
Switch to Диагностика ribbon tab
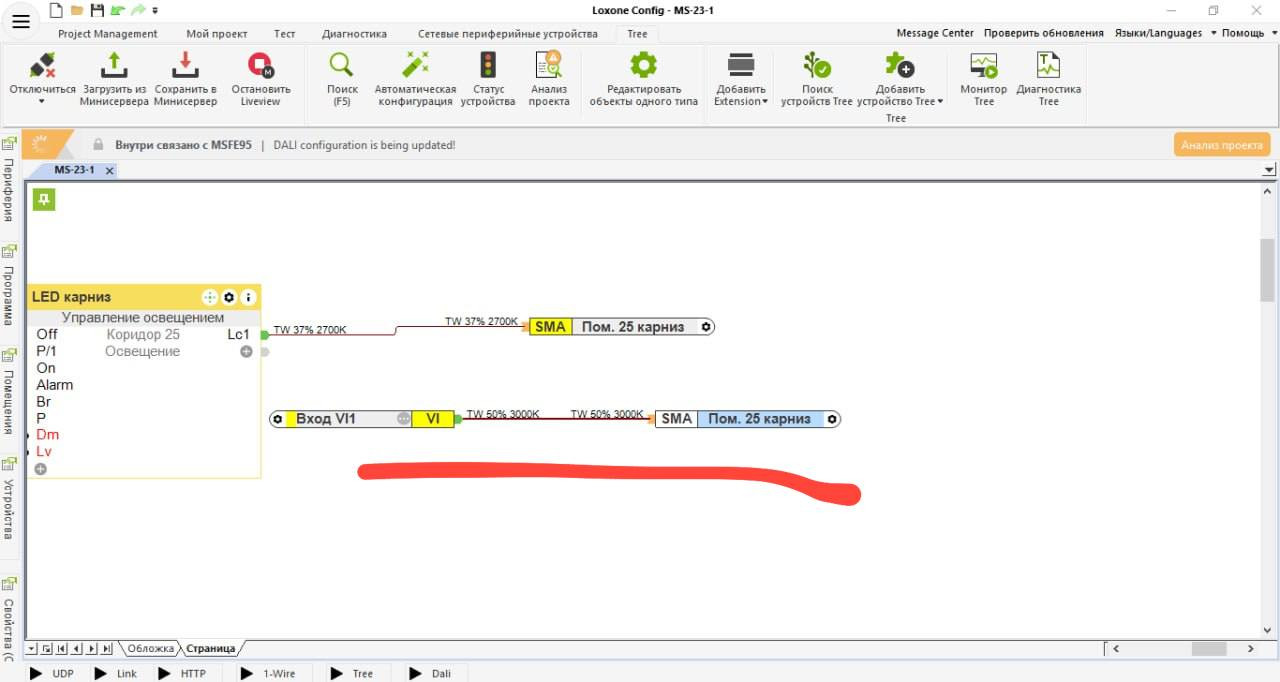tap(354, 34)
